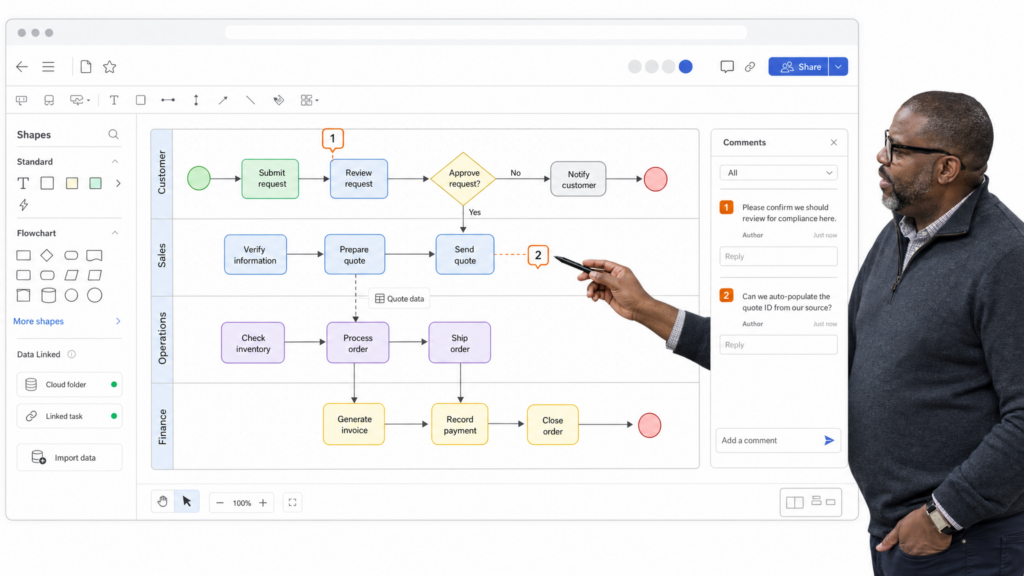1024x576 pixels.
Task: Select the Text tool in toolbar
Action: (114, 100)
